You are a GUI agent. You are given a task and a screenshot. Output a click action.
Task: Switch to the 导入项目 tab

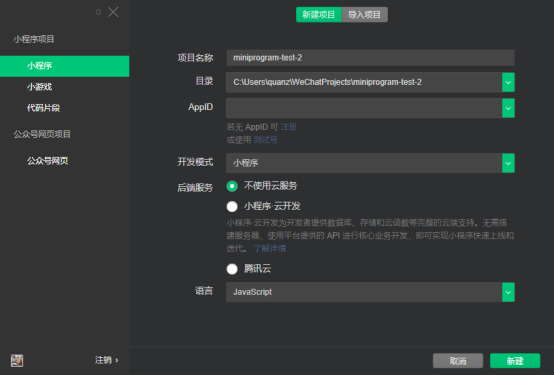pos(365,15)
